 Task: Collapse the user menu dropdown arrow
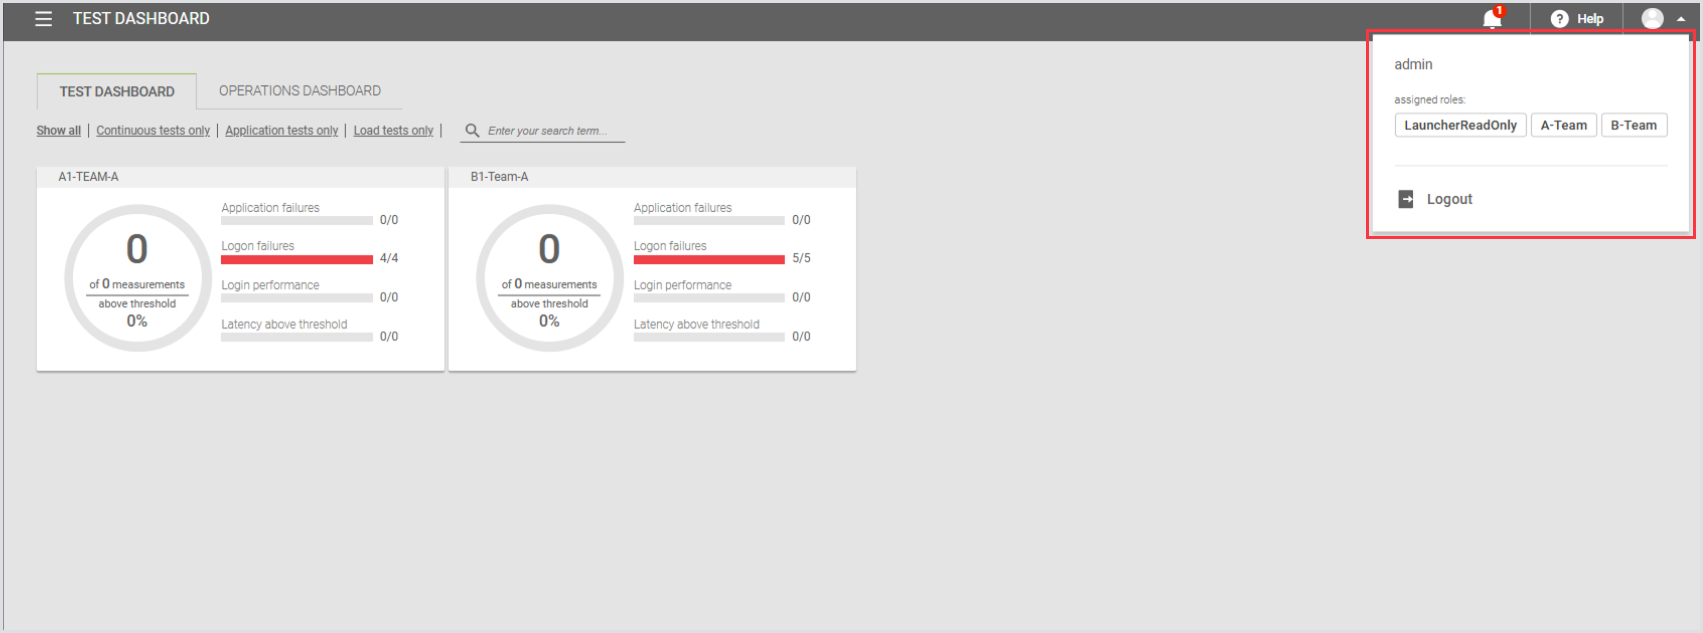pos(1681,19)
